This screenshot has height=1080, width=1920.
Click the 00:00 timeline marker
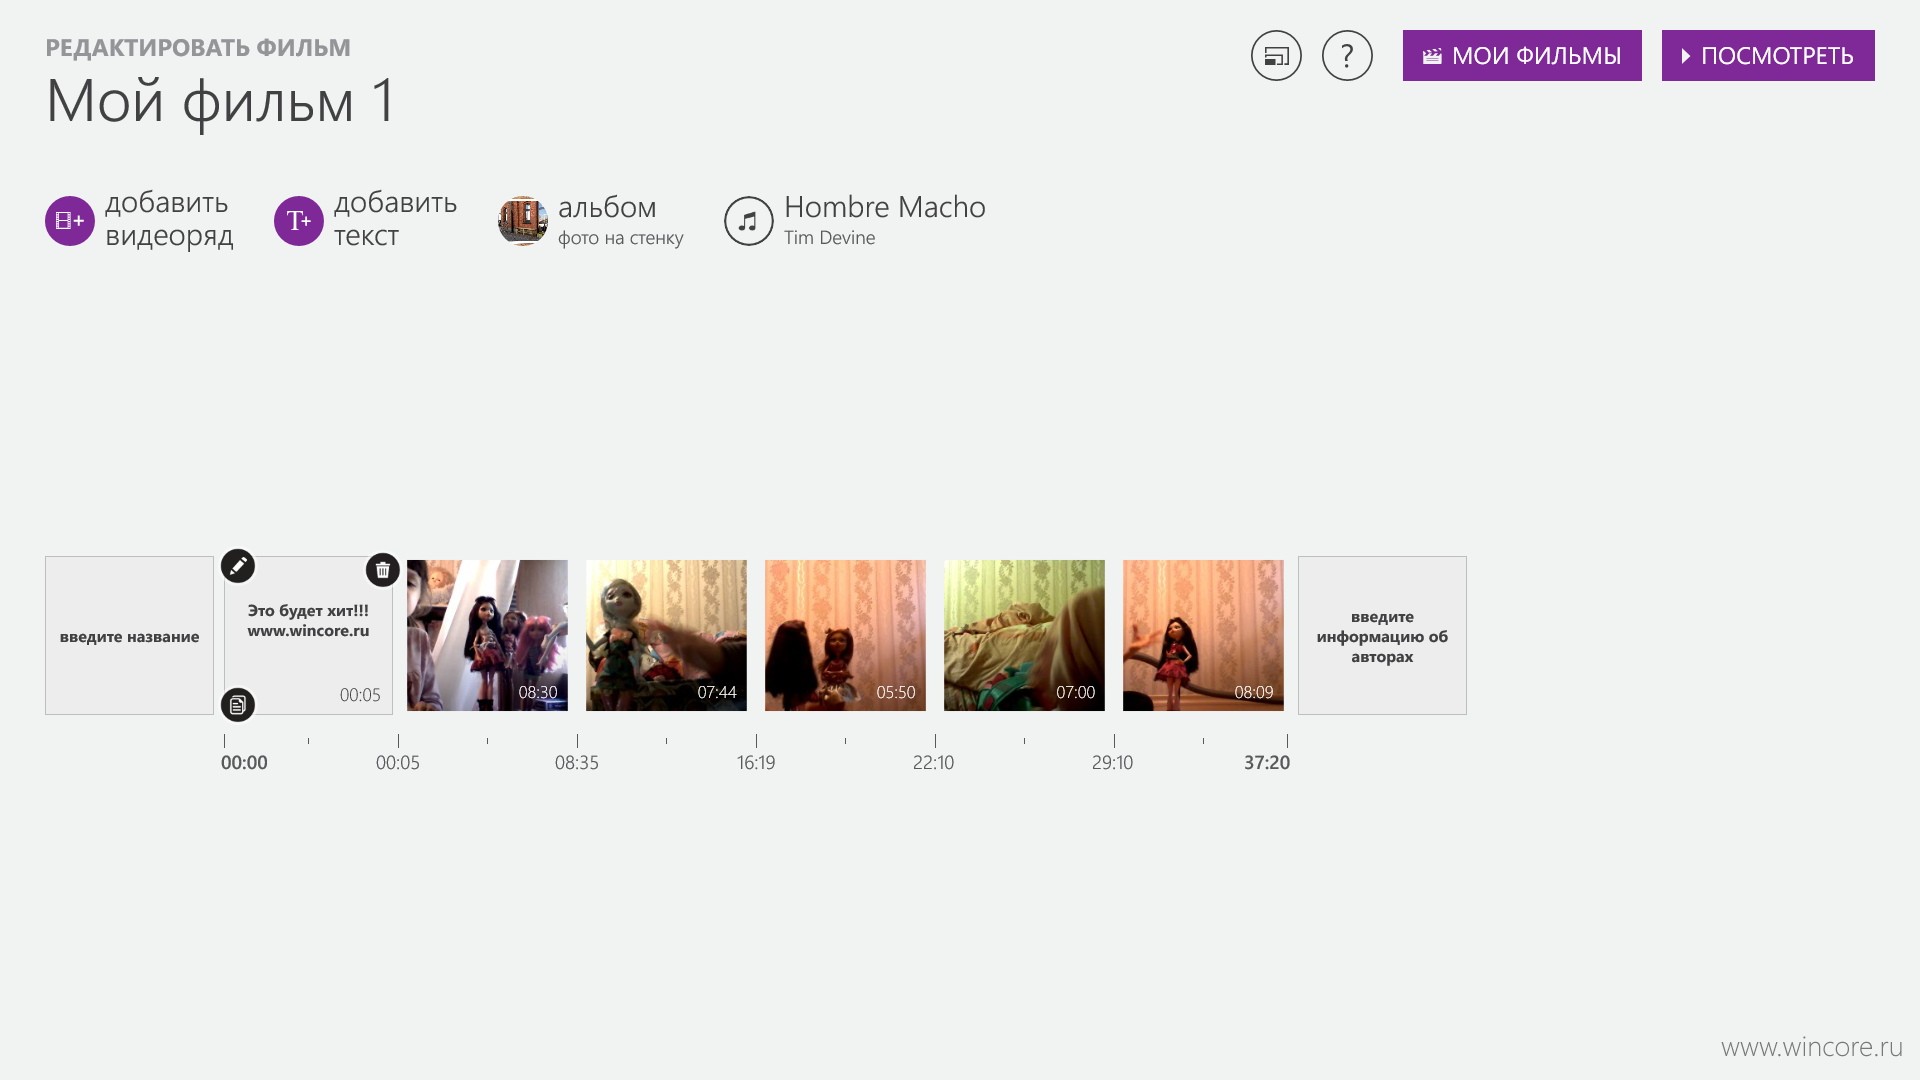click(x=244, y=763)
